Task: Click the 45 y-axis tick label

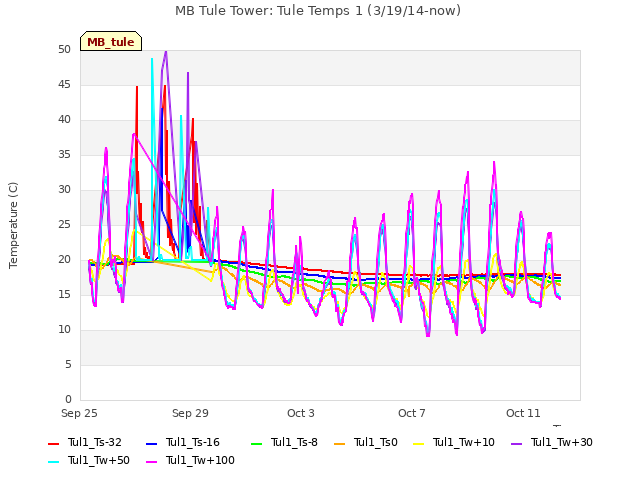Action: point(64,84)
